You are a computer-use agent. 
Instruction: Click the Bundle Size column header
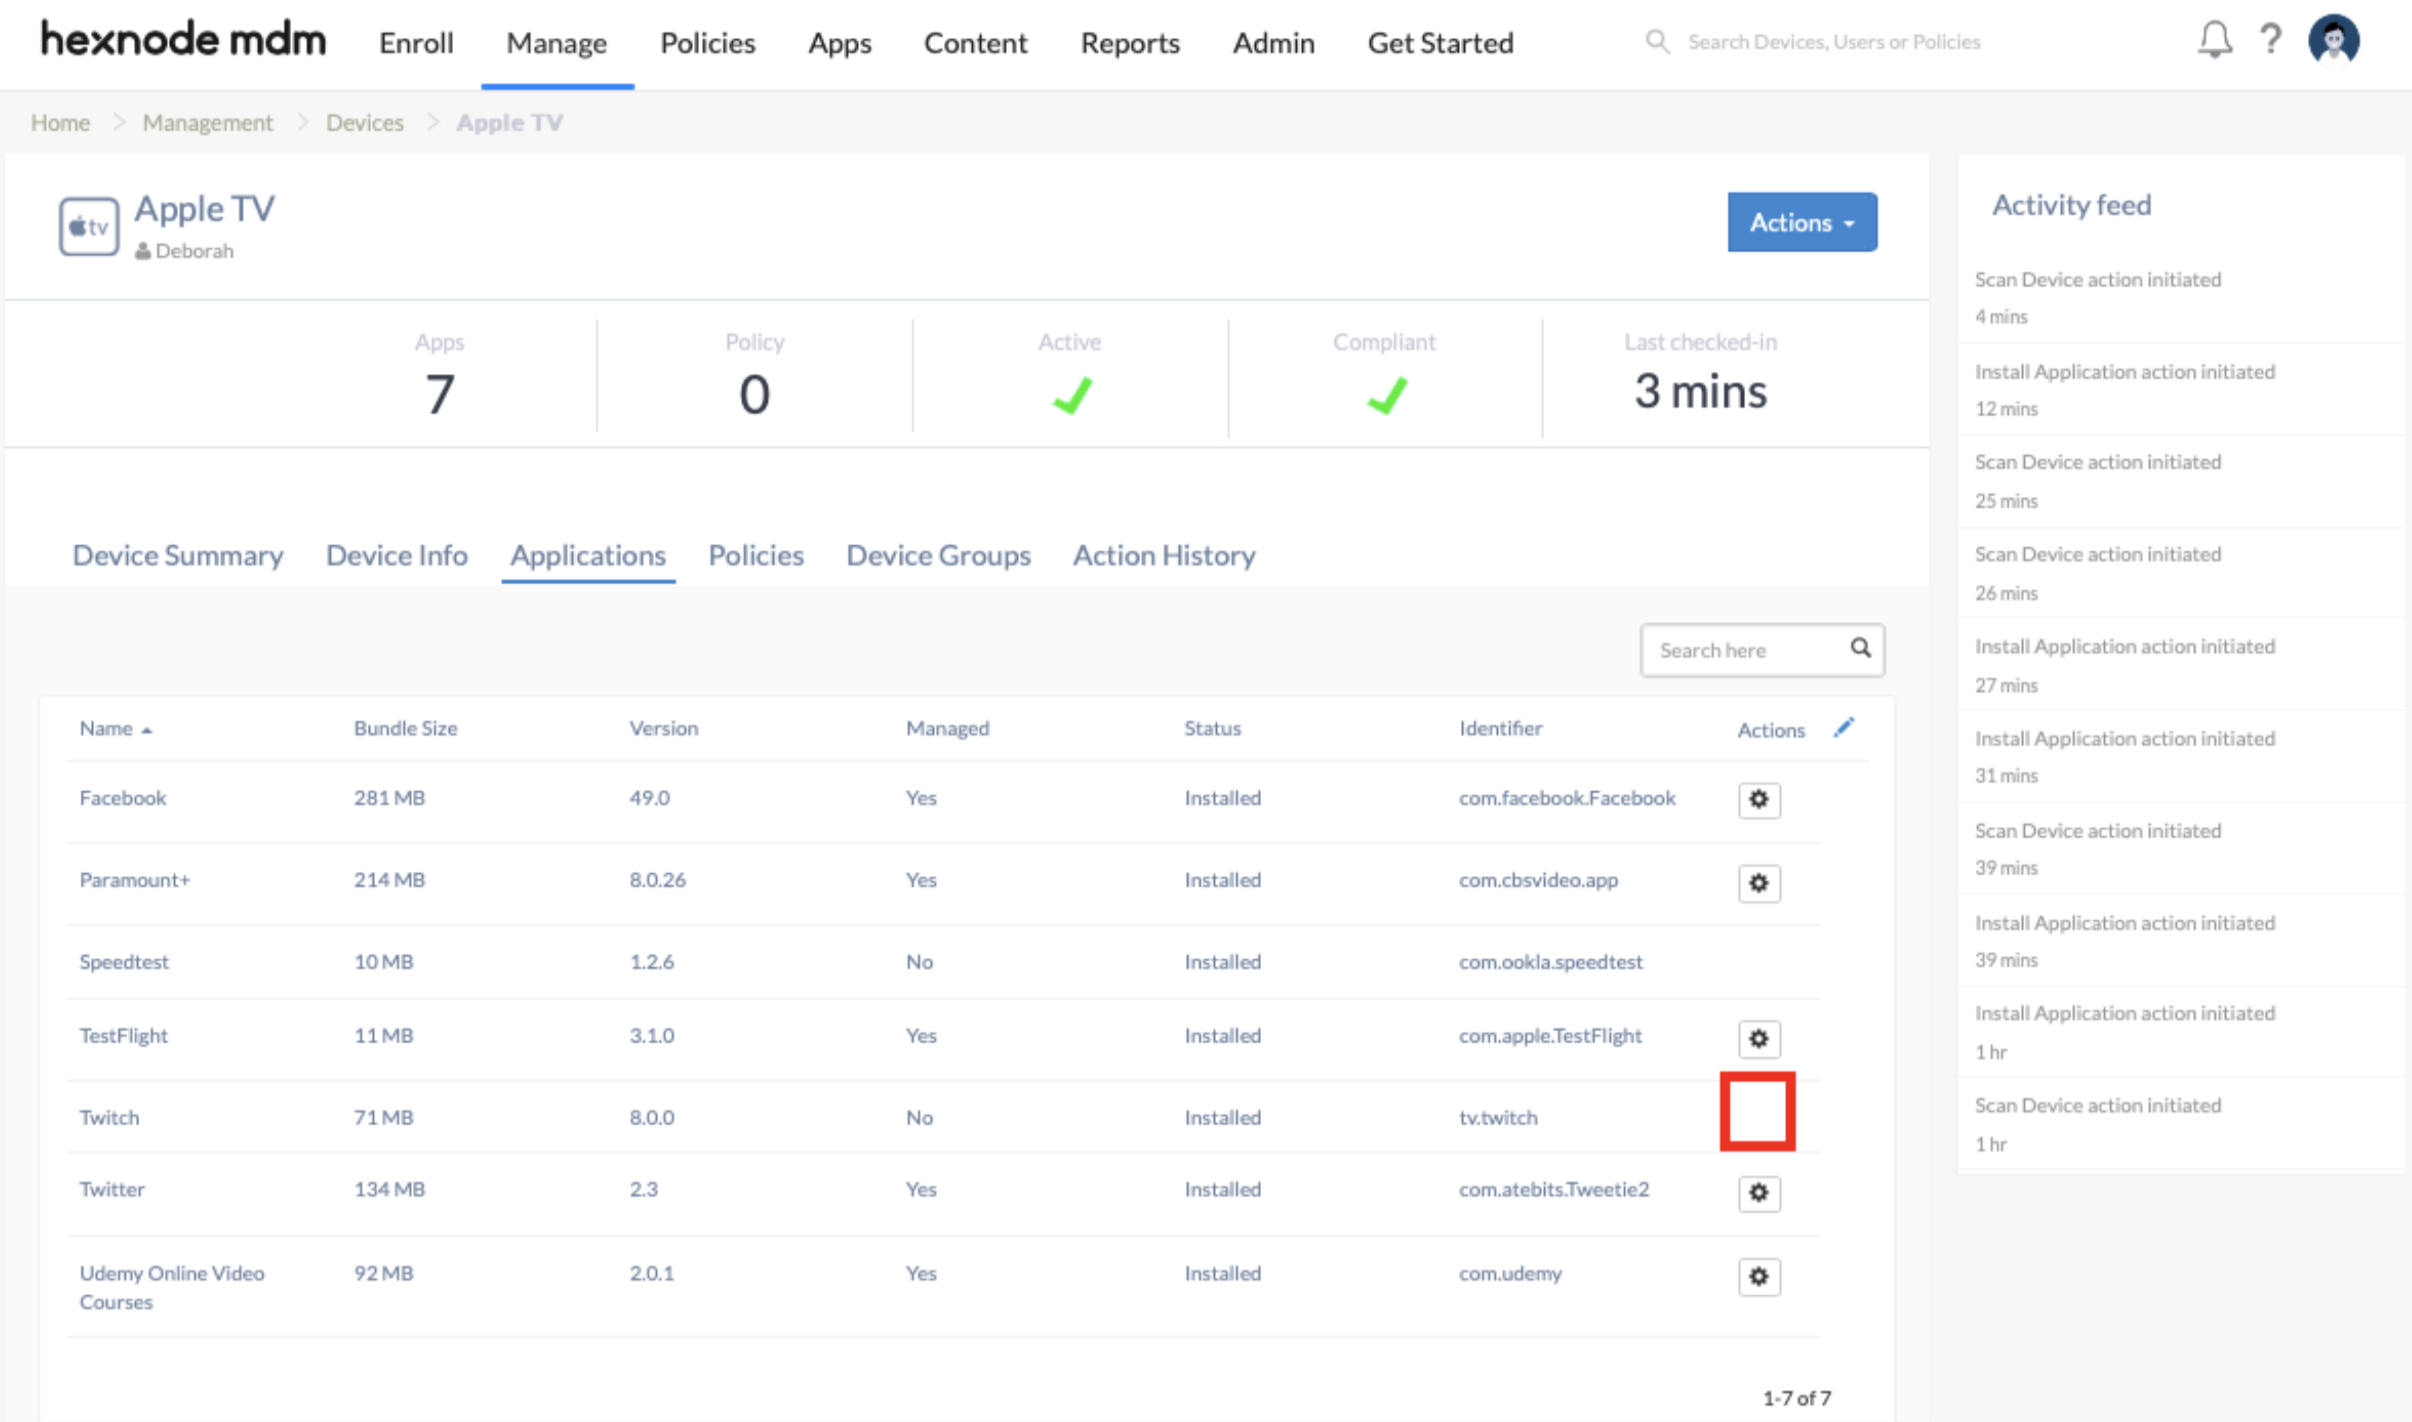pos(405,728)
